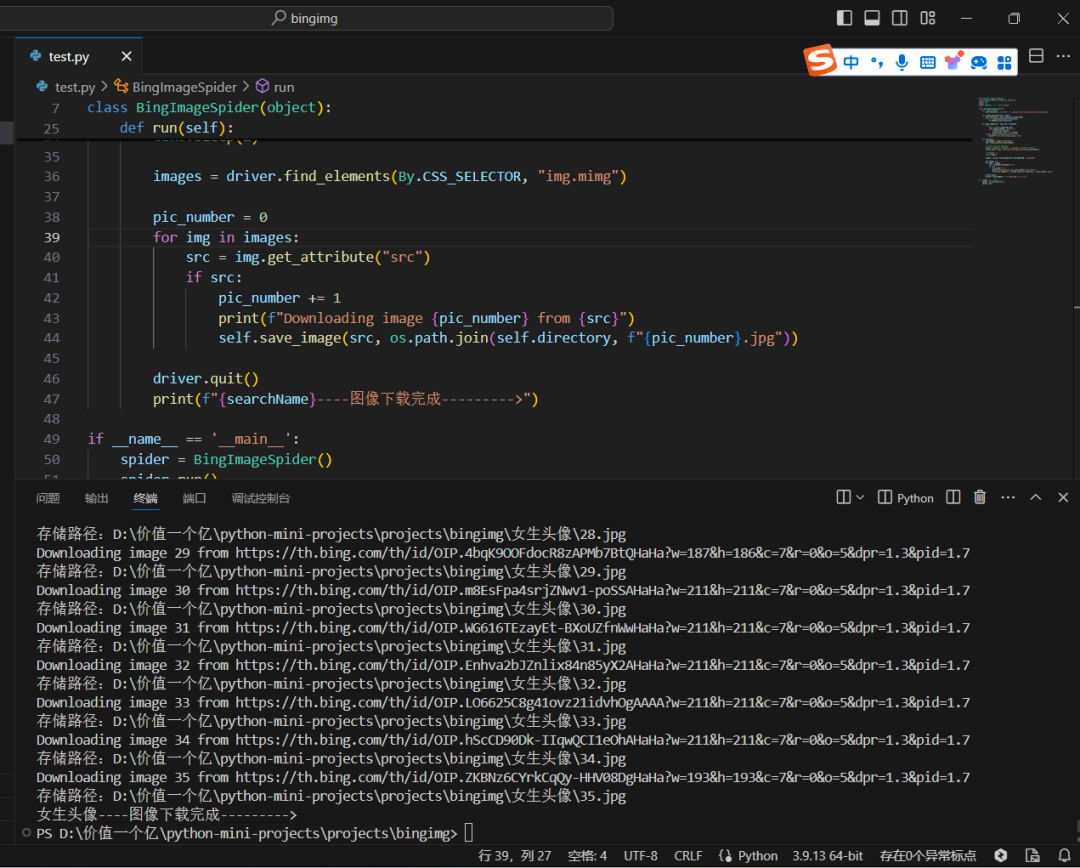
Task: Switch to the 调试控制台 panel tab
Action: (x=261, y=498)
